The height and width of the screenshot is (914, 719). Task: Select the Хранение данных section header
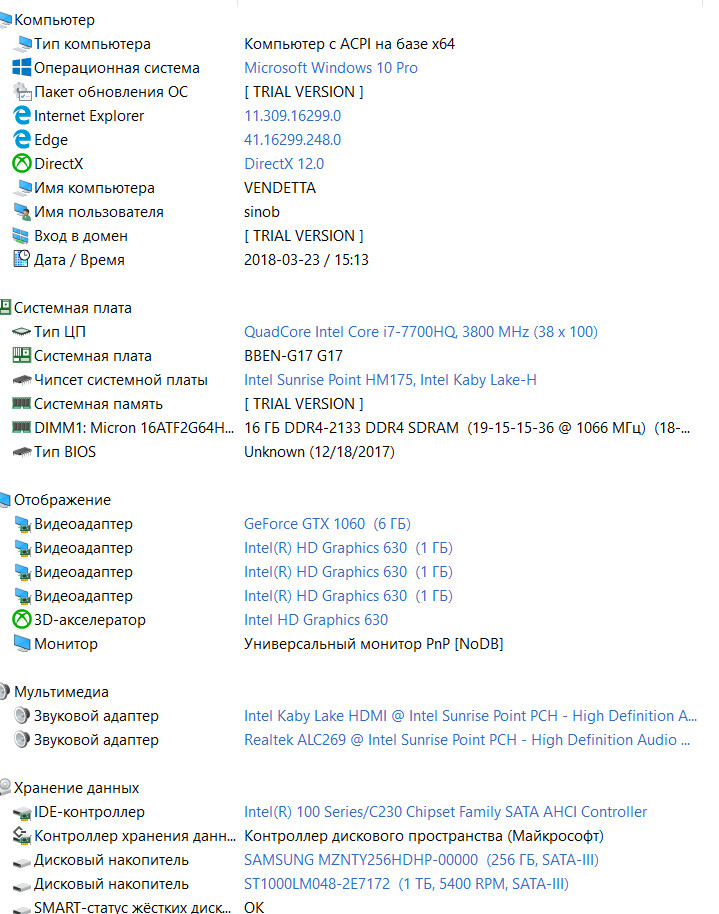pos(76,788)
